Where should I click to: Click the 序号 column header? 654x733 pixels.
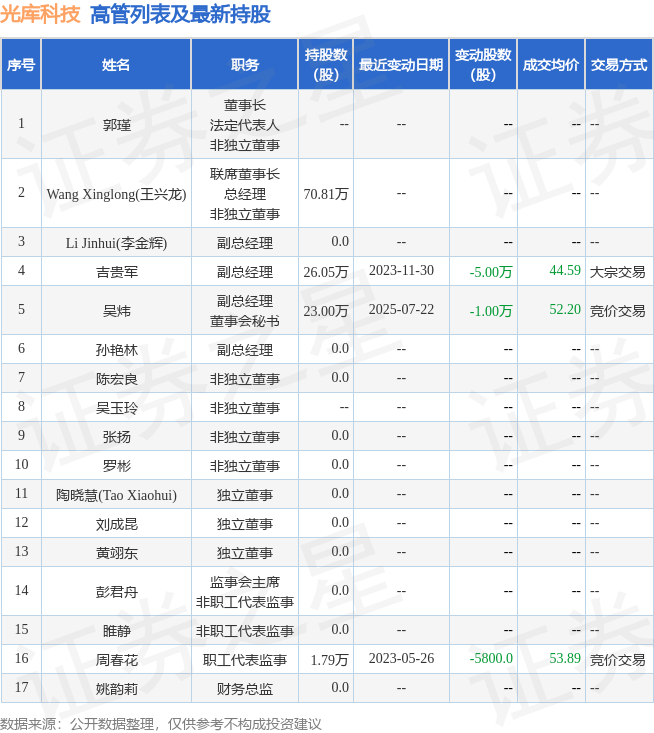(21, 65)
